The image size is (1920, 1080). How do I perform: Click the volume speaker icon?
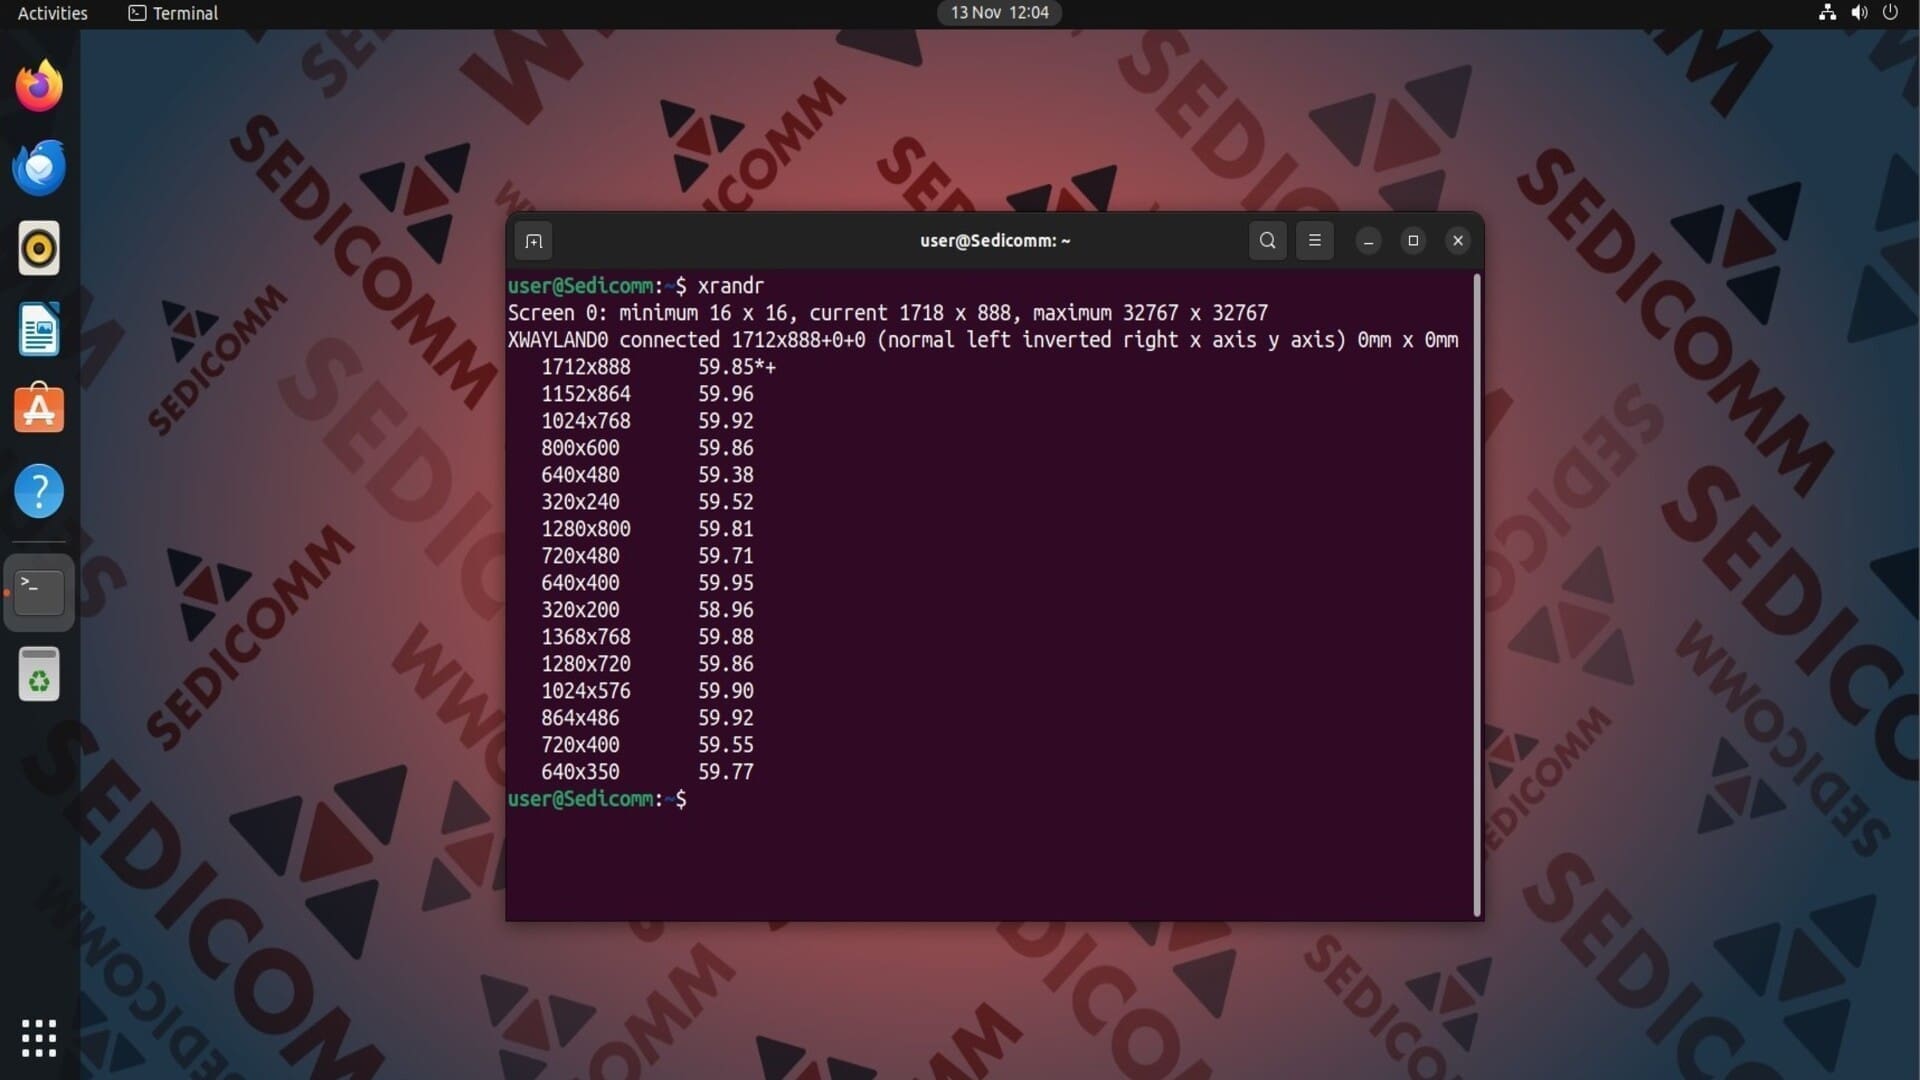coord(1859,13)
